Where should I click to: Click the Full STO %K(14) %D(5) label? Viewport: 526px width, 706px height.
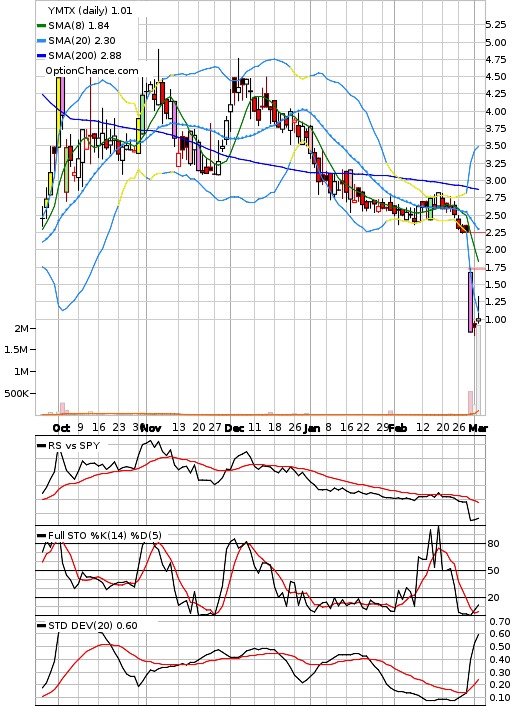pos(104,535)
